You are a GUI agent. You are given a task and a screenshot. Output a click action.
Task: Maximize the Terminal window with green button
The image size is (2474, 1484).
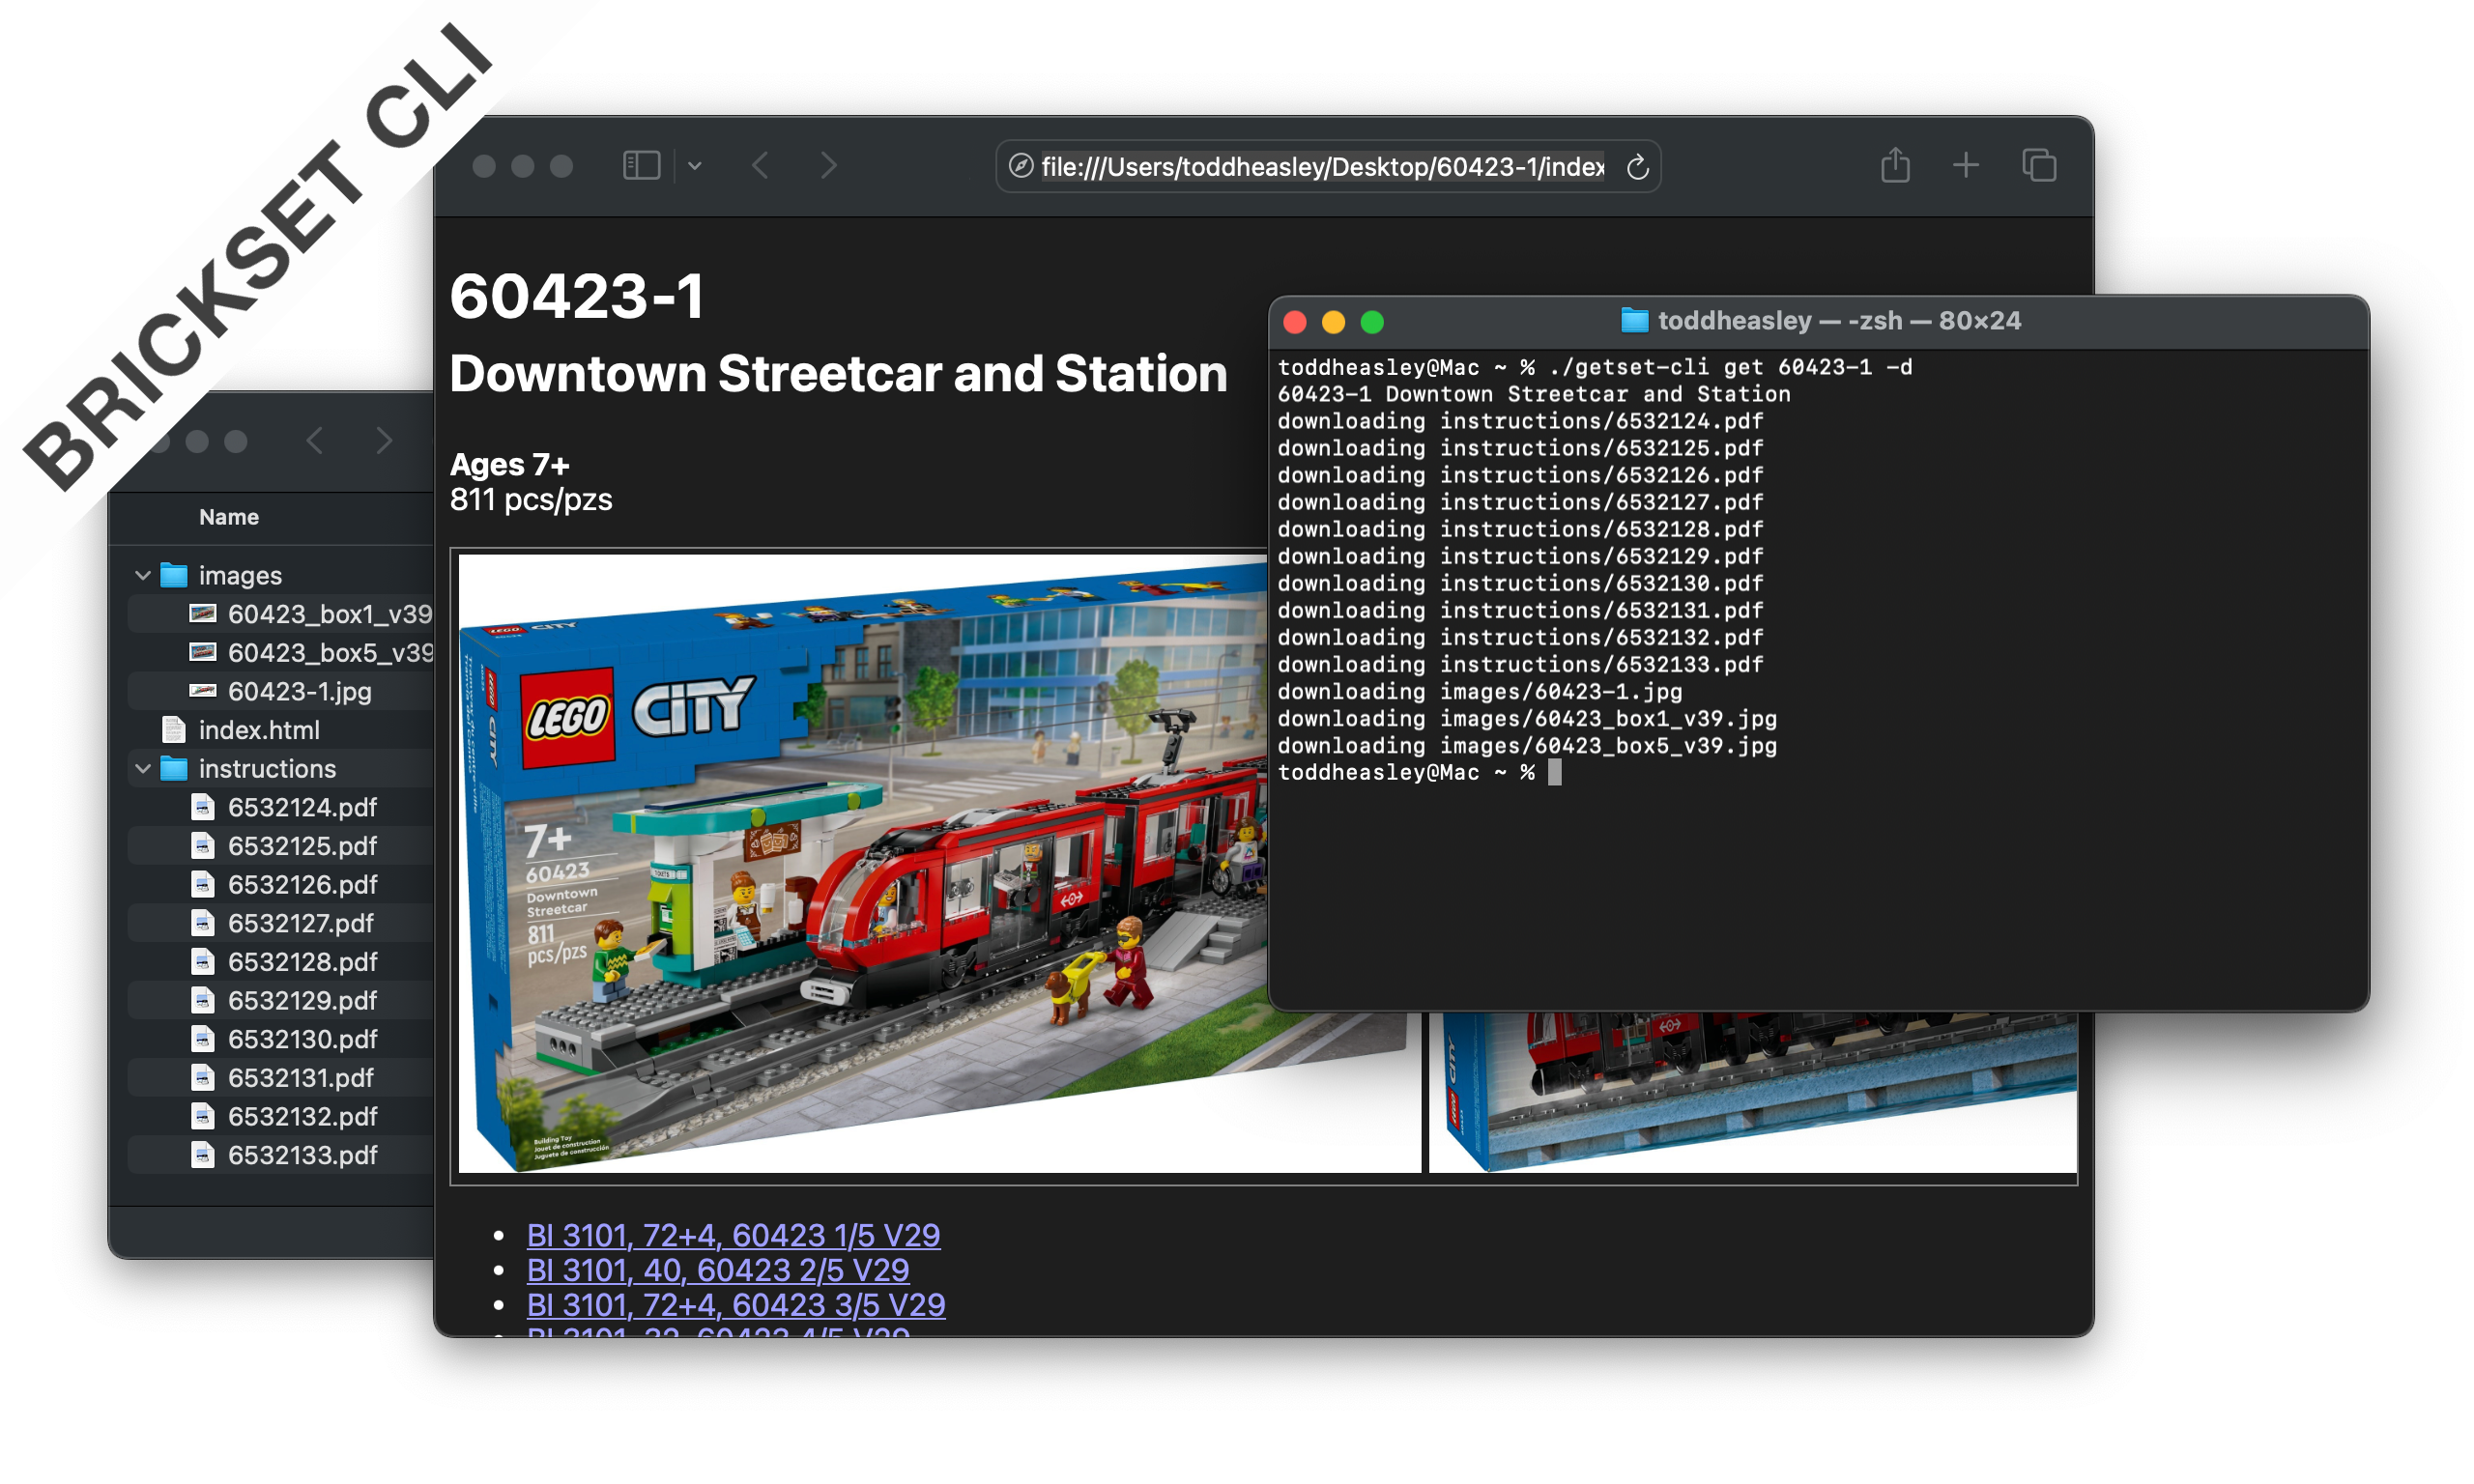(x=1372, y=322)
